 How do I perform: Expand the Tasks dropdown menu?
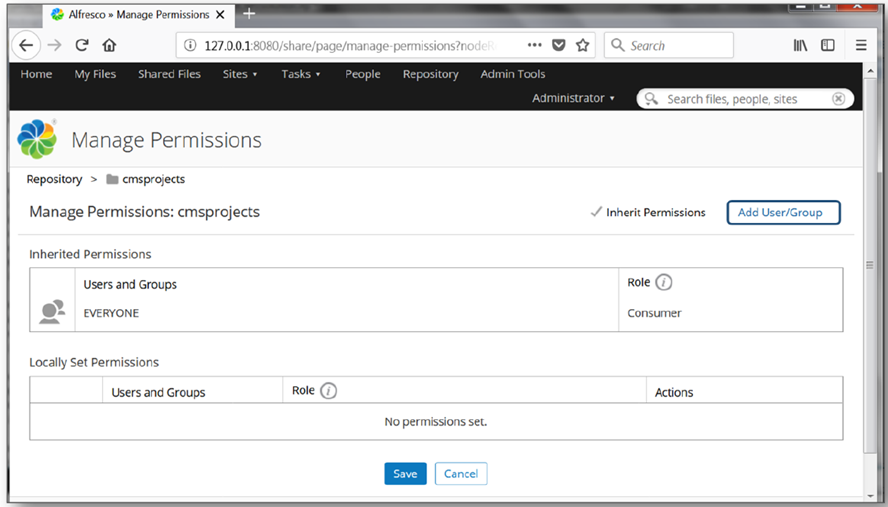(x=300, y=74)
